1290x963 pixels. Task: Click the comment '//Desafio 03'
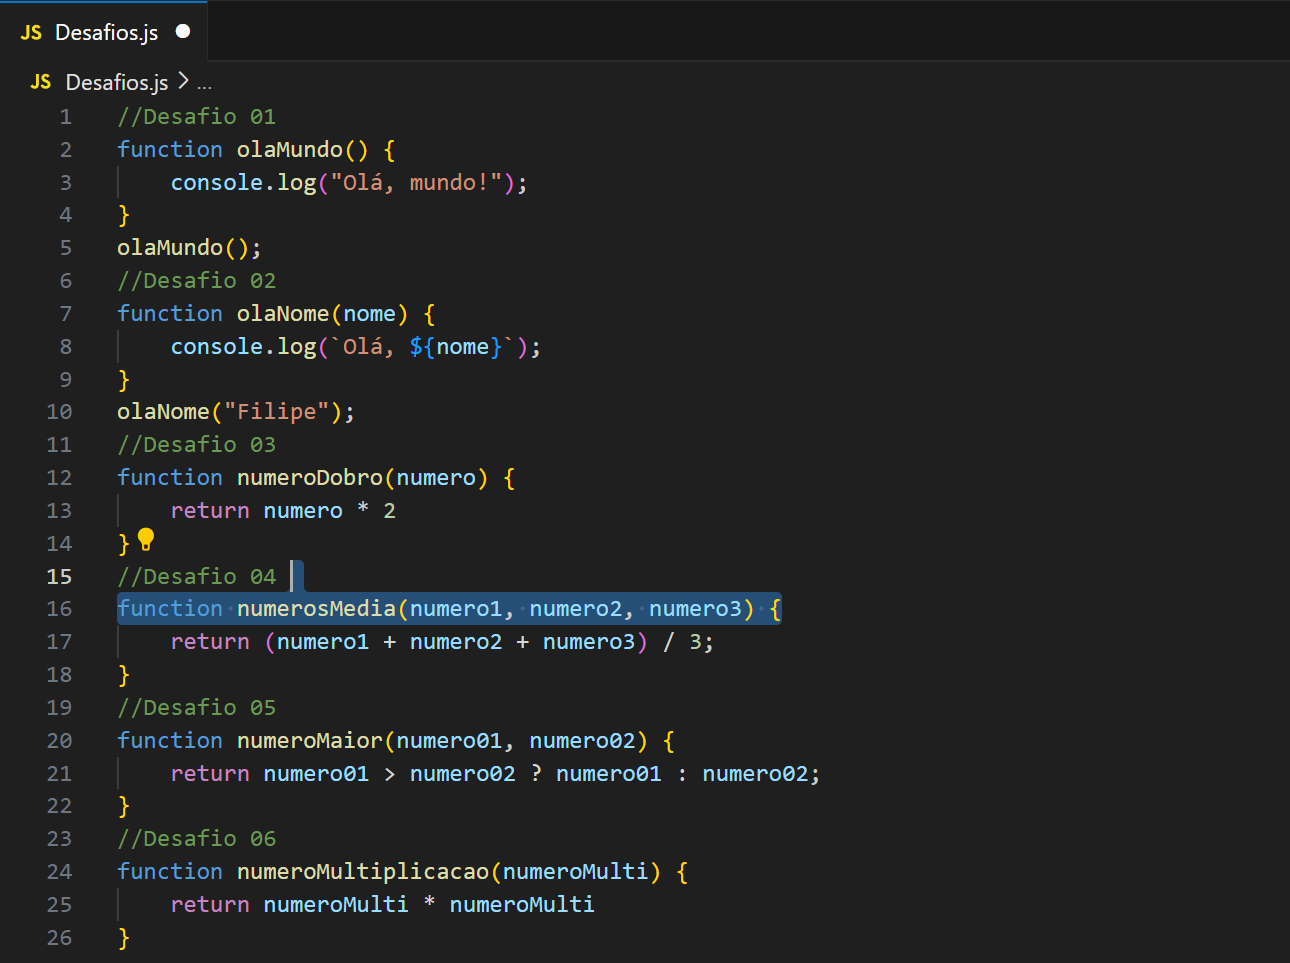[196, 445]
